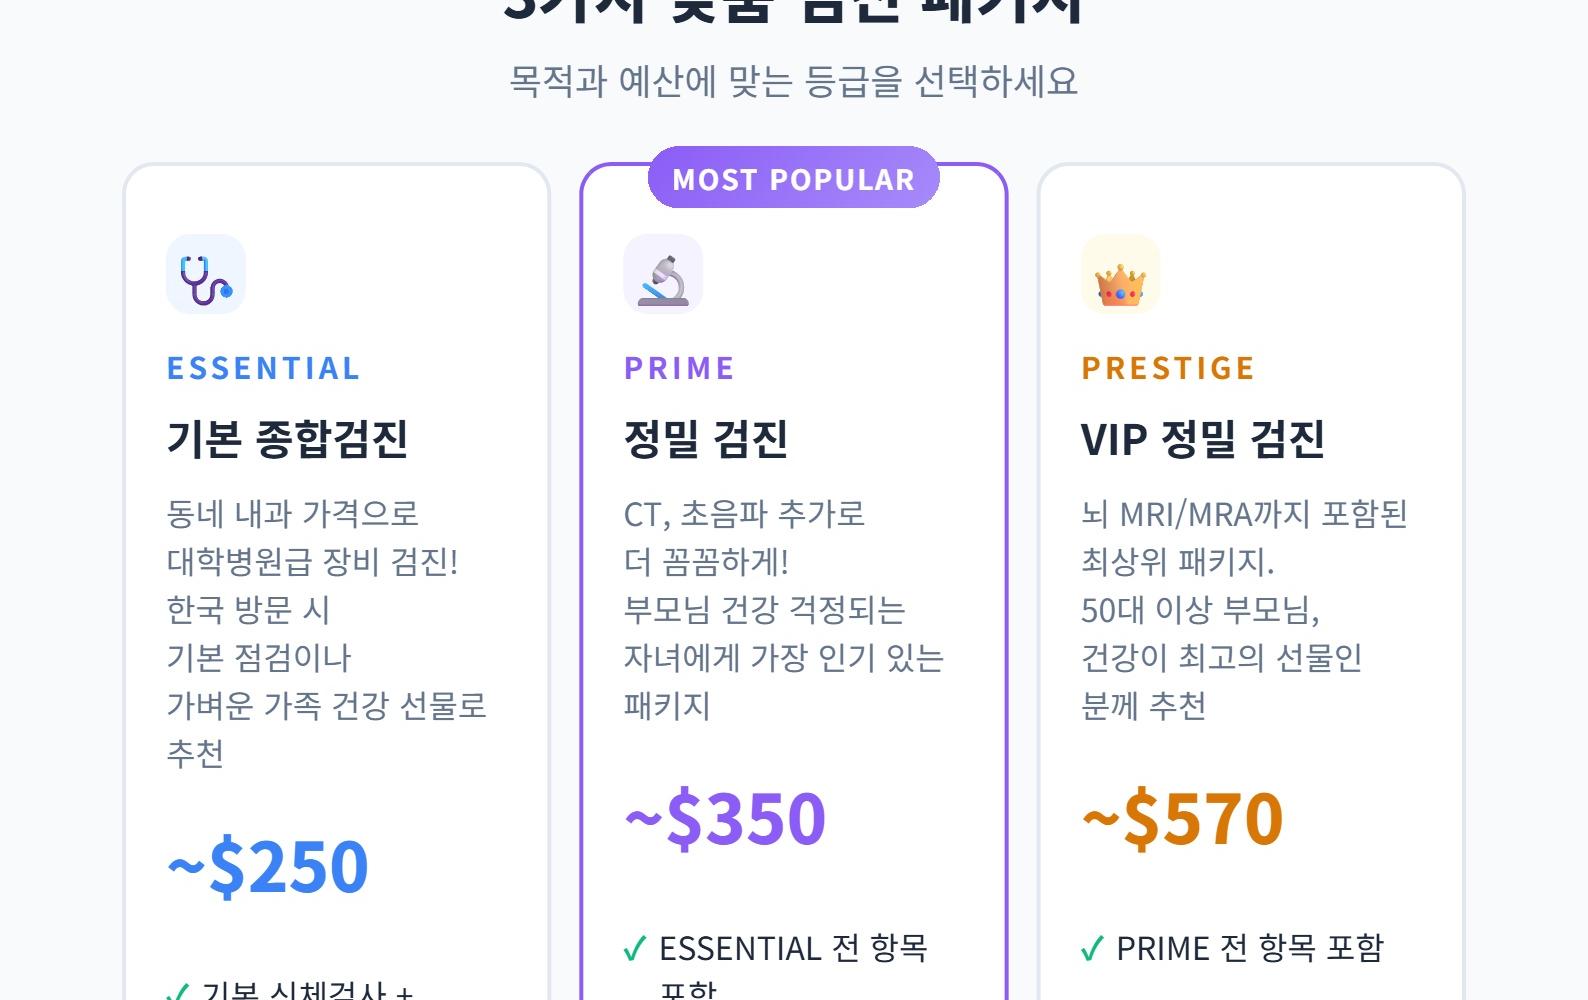This screenshot has width=1588, height=1000.
Task: Click the VIP 정밀 검진 package title
Action: [1202, 438]
